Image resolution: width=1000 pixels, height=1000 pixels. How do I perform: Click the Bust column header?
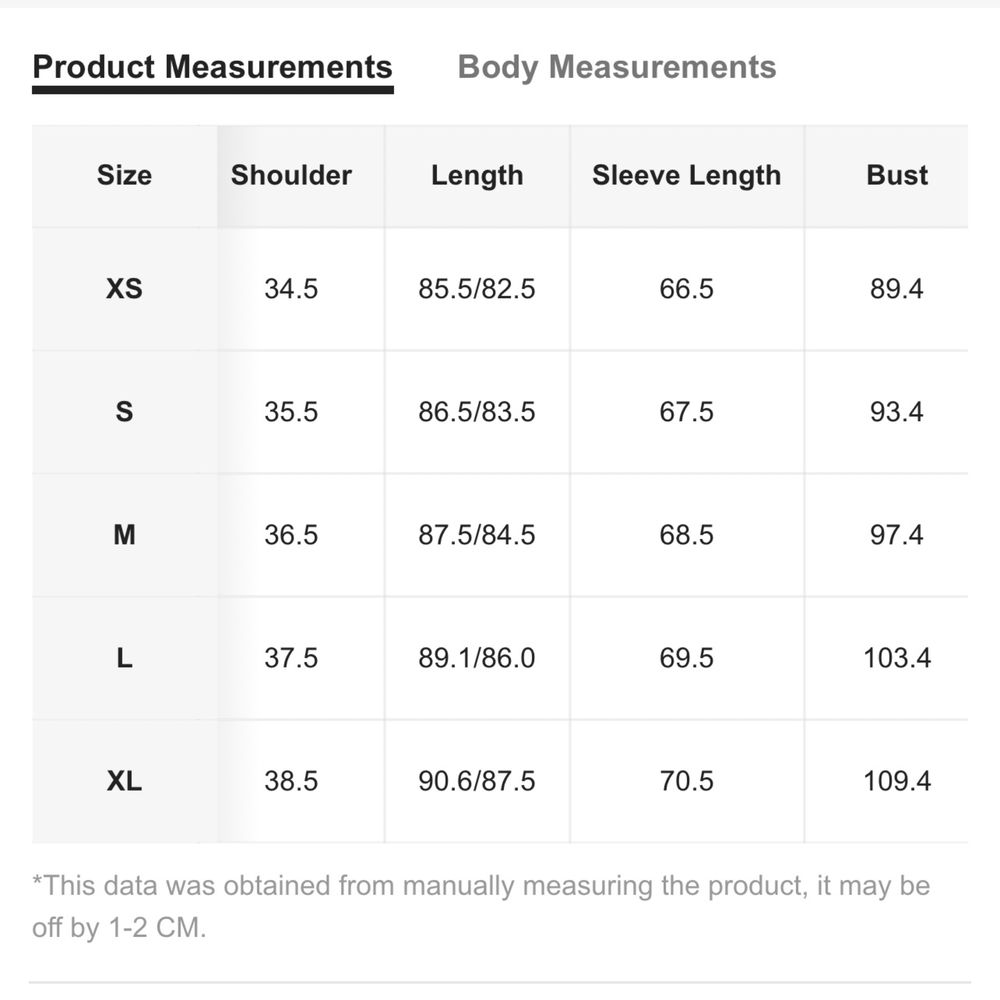pyautogui.click(x=897, y=175)
